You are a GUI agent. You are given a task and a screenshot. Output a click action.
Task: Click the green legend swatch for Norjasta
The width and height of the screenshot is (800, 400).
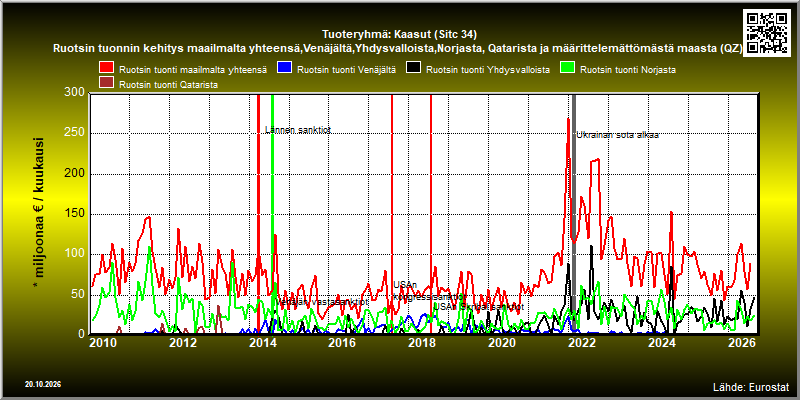click(x=568, y=68)
